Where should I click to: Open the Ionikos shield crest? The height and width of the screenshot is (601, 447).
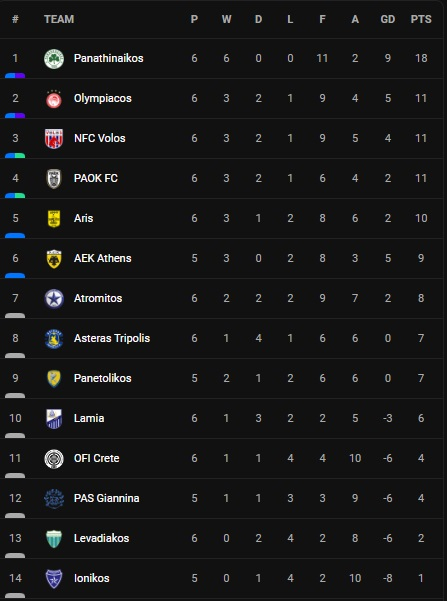pyautogui.click(x=54, y=579)
